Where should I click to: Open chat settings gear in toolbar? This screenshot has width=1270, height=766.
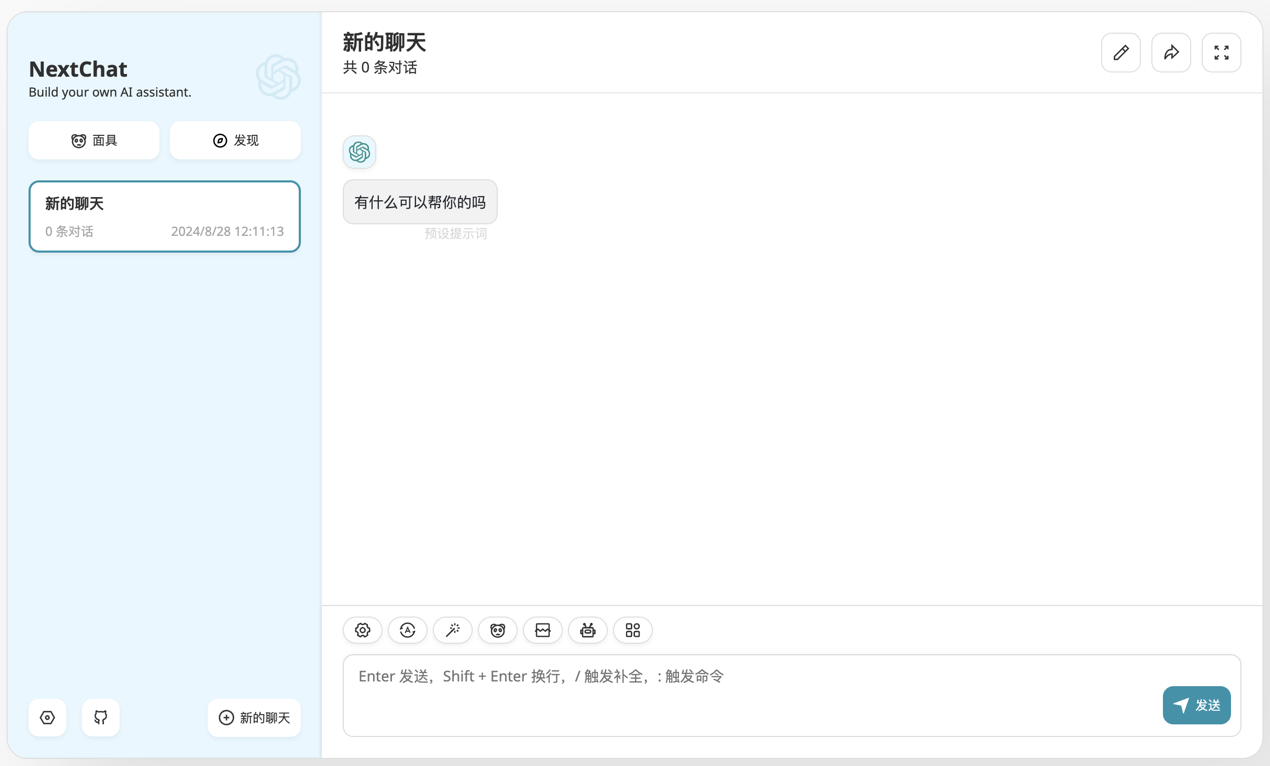click(x=362, y=630)
